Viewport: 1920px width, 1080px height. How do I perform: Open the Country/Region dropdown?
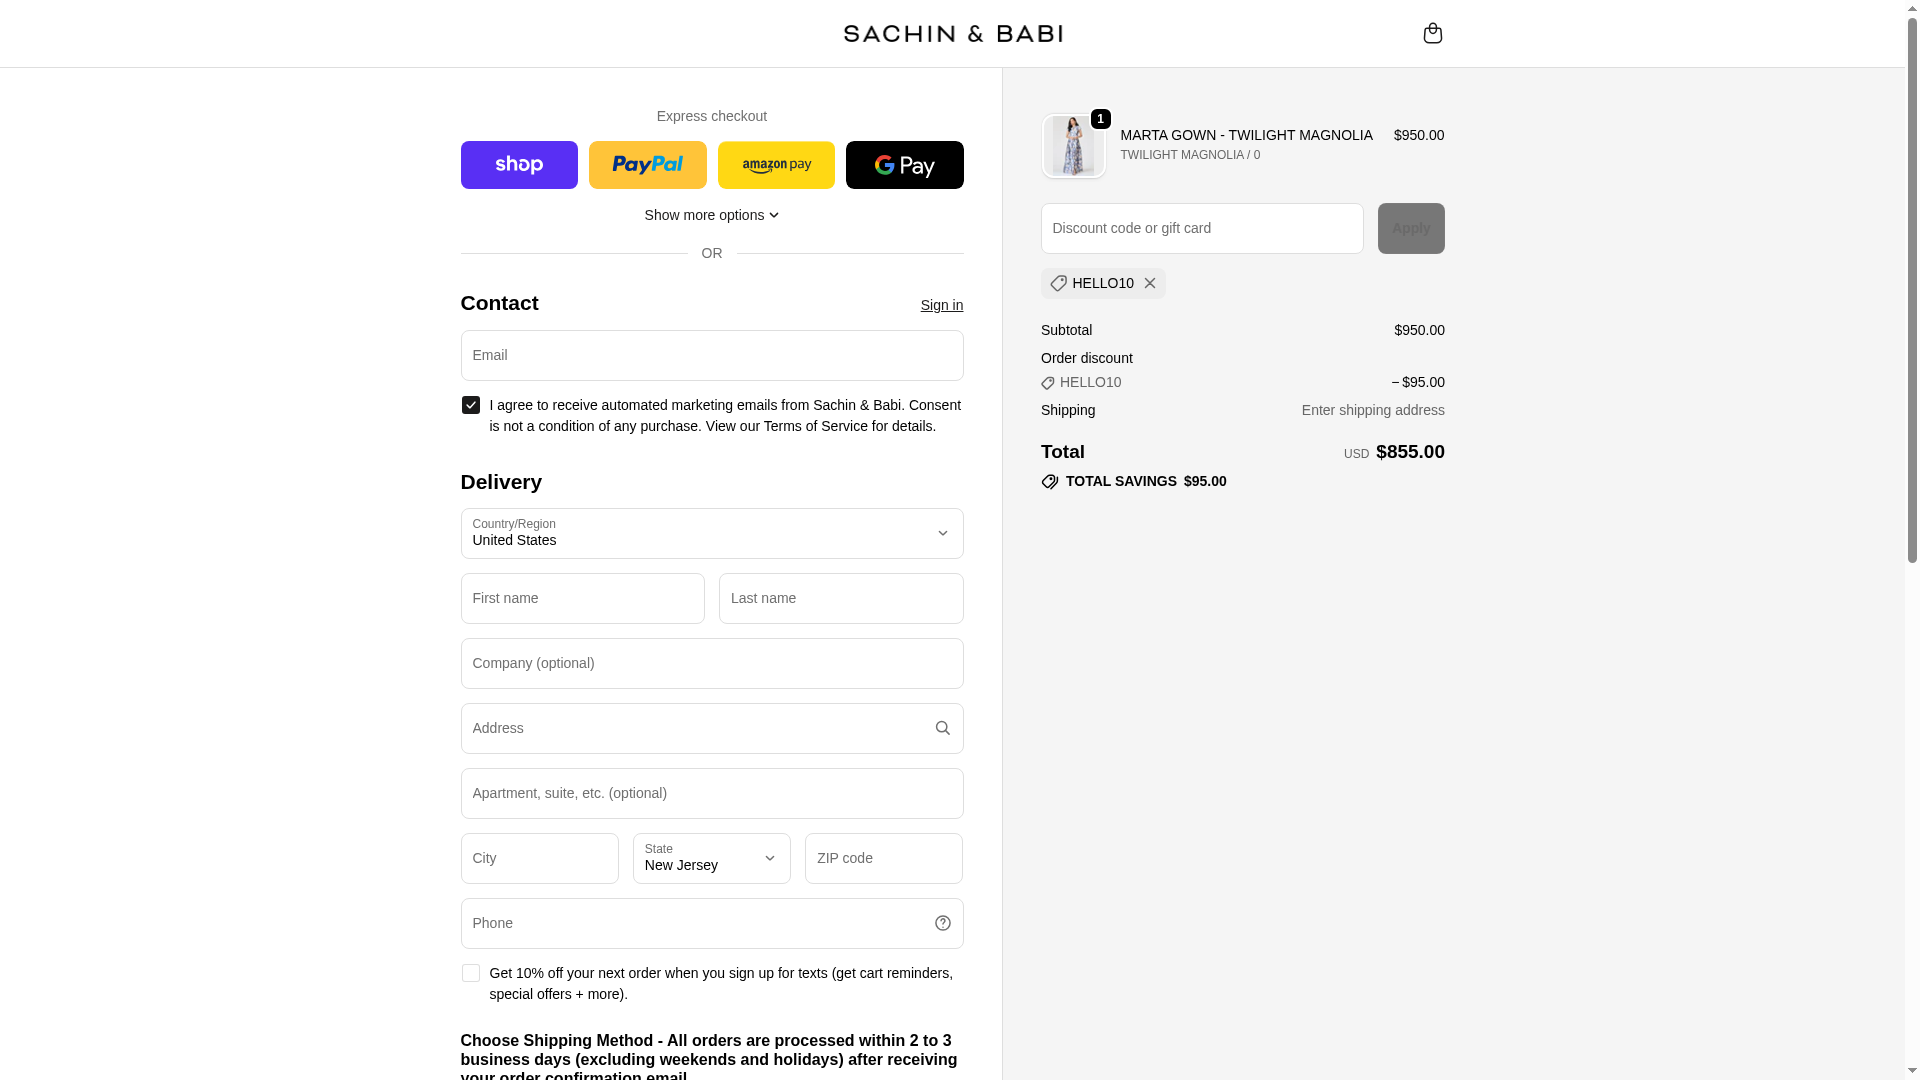click(711, 533)
